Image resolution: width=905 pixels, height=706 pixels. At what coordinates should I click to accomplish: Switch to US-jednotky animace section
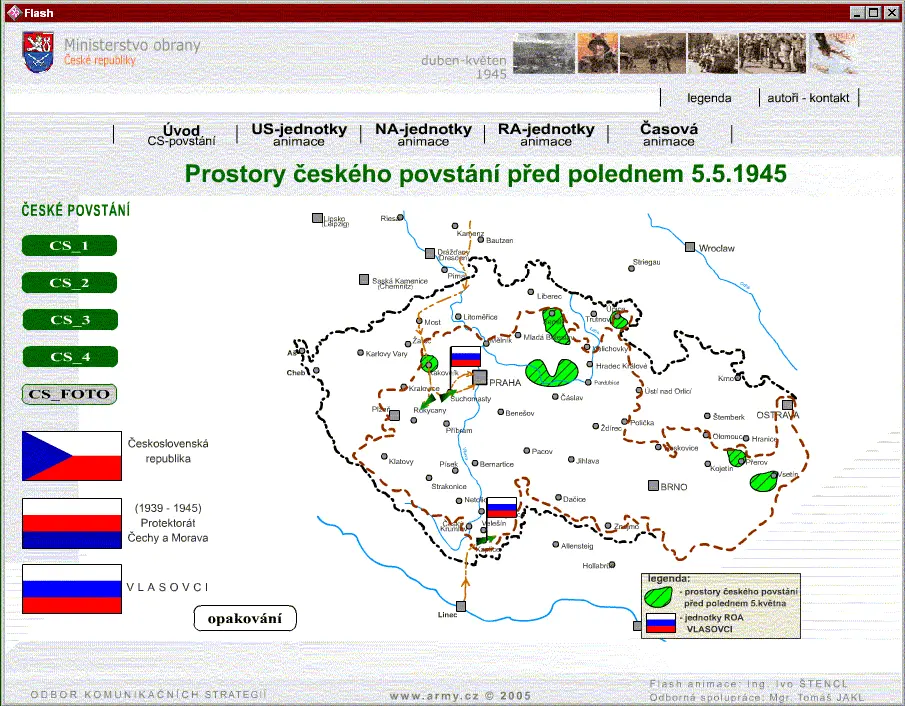click(299, 135)
